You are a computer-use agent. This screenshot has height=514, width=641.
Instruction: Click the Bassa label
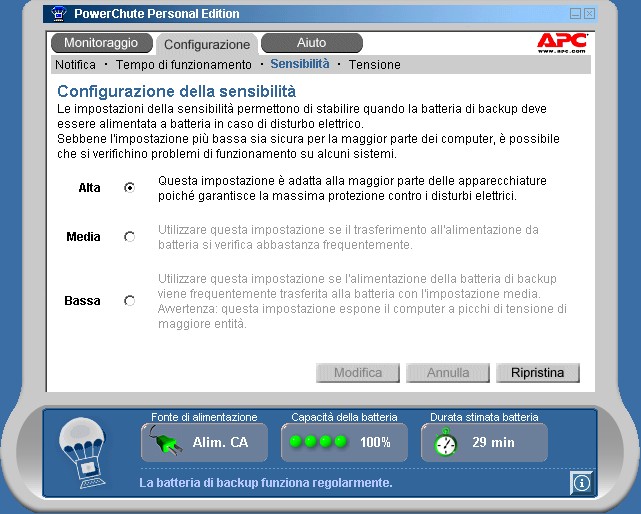(x=82, y=301)
